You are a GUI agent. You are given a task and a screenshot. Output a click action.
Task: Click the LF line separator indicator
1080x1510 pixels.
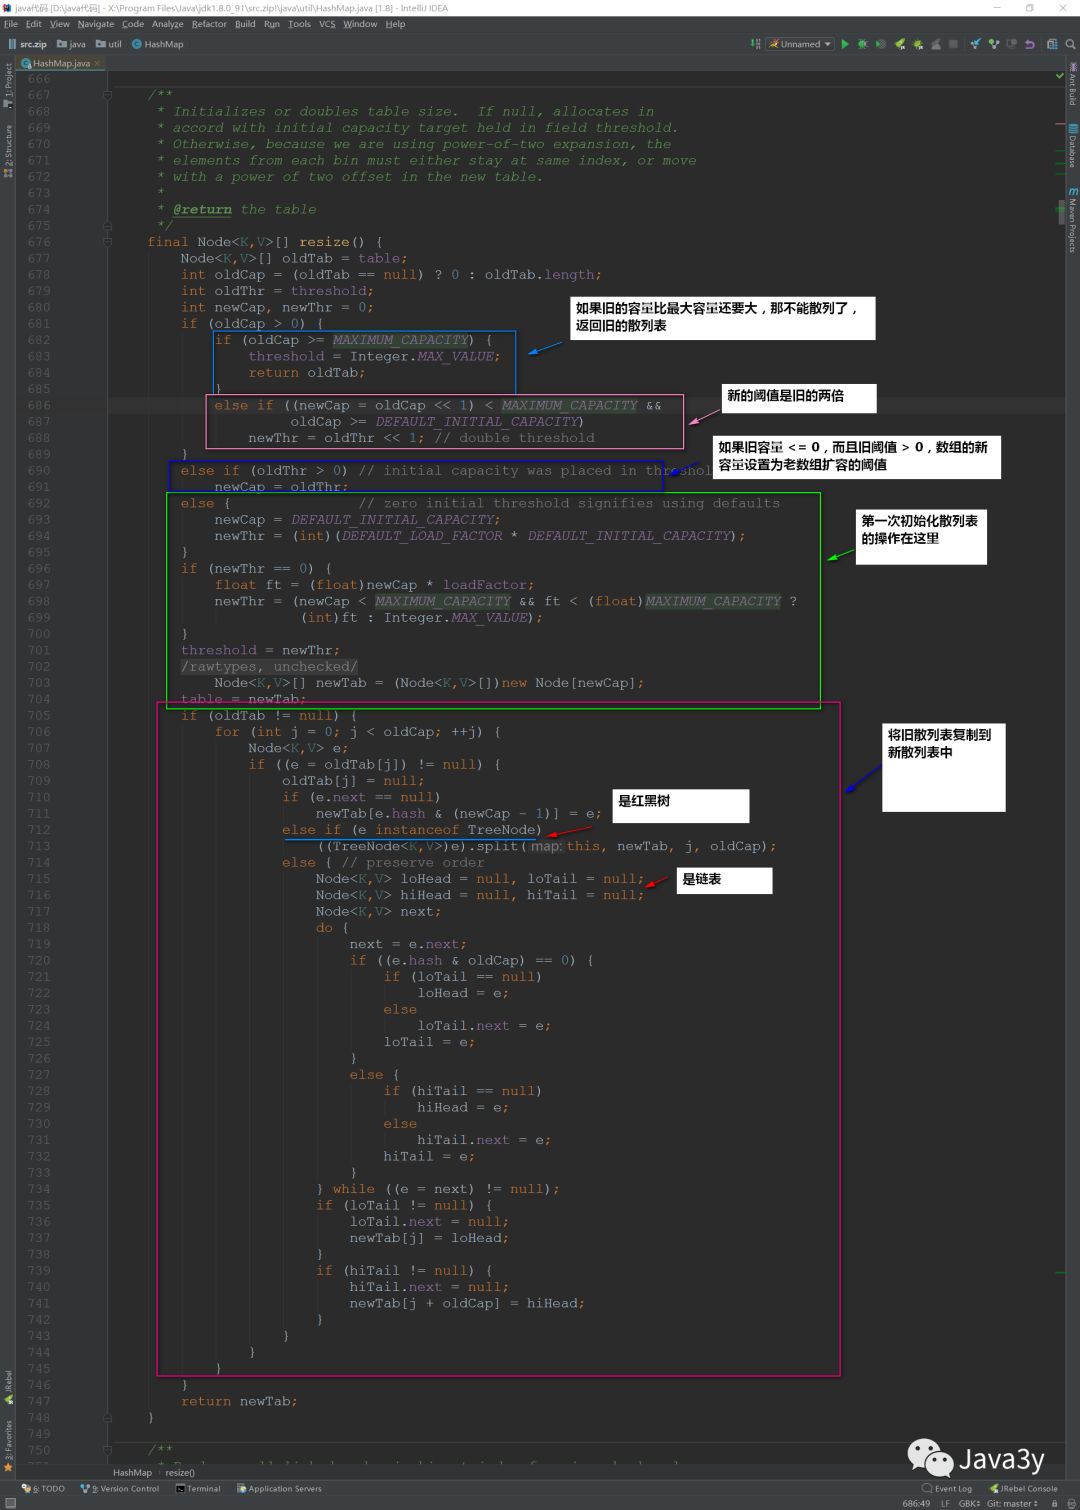(x=945, y=1503)
